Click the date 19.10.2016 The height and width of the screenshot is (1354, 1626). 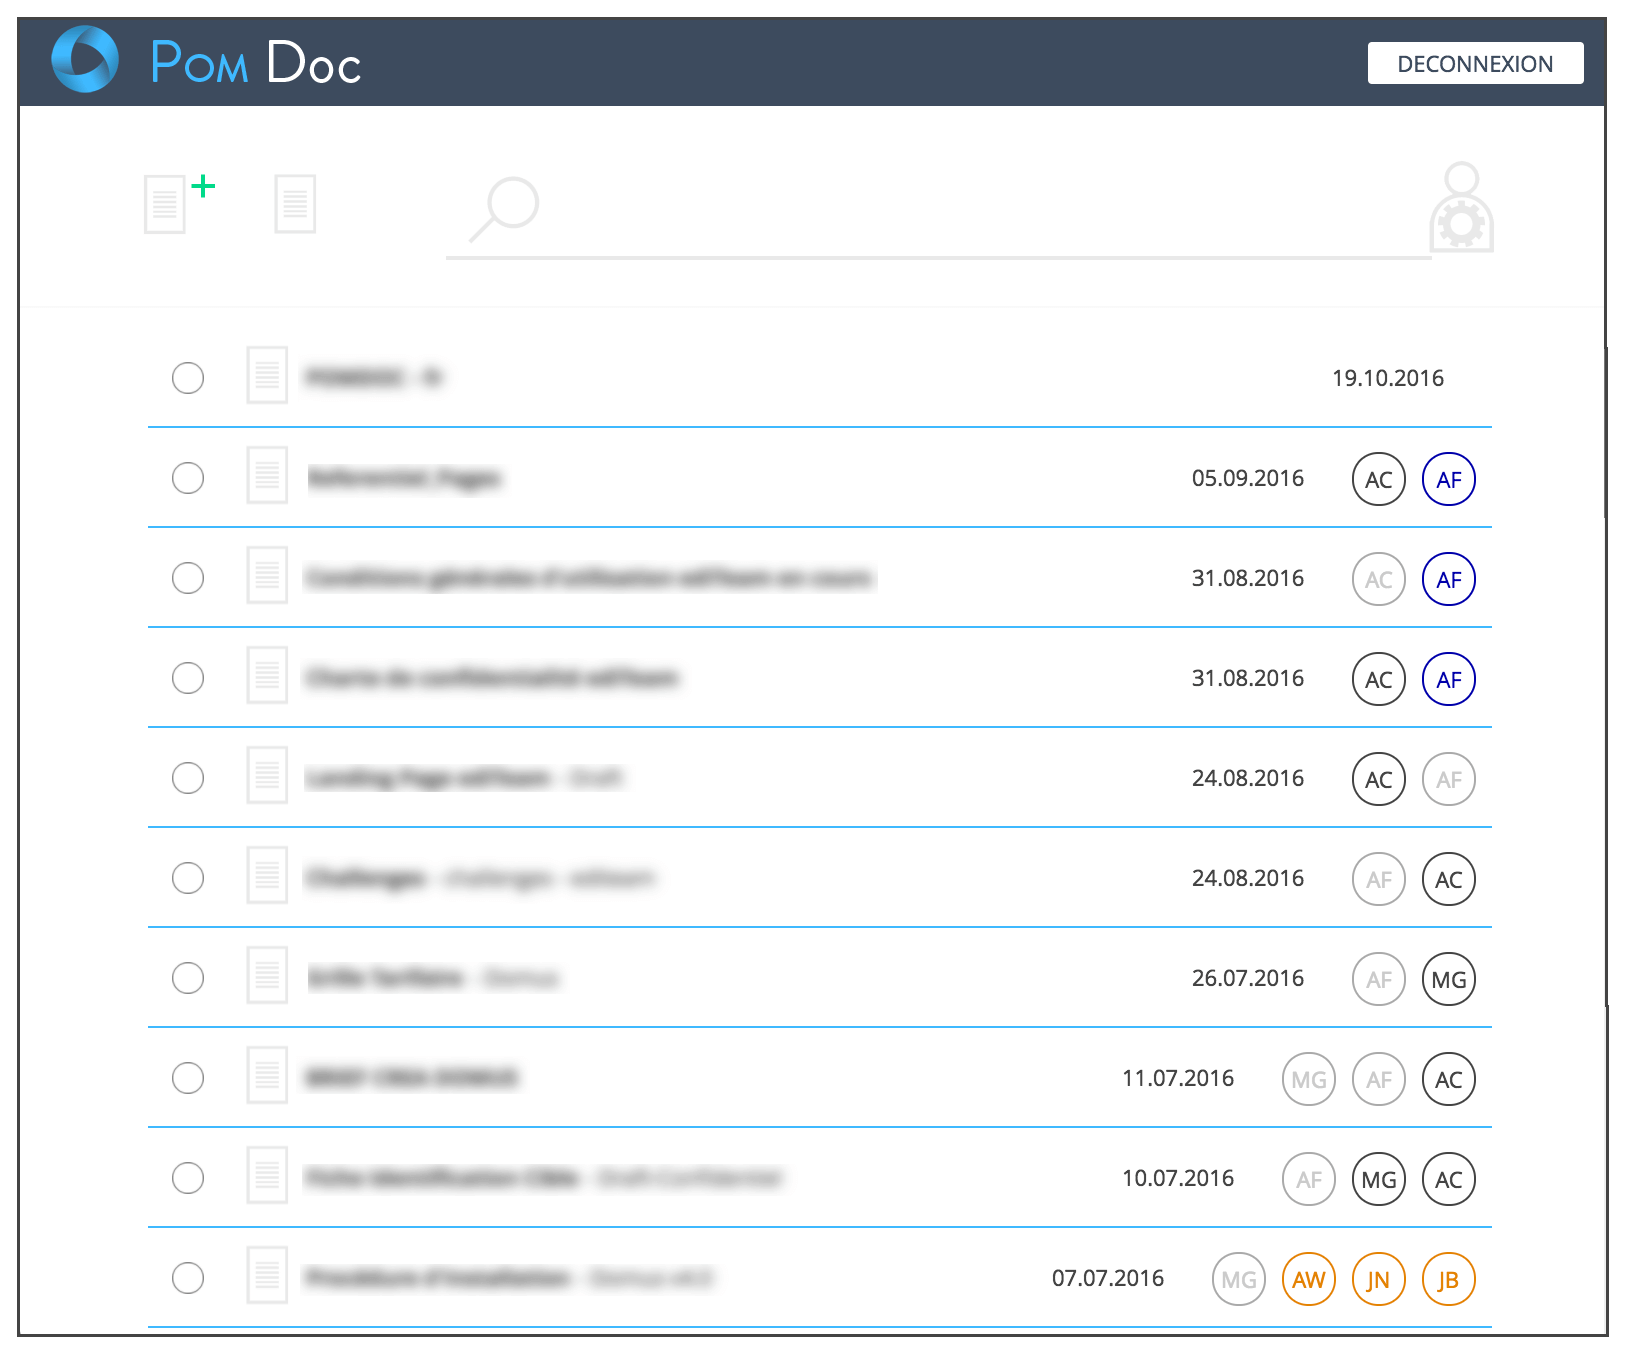pyautogui.click(x=1388, y=378)
